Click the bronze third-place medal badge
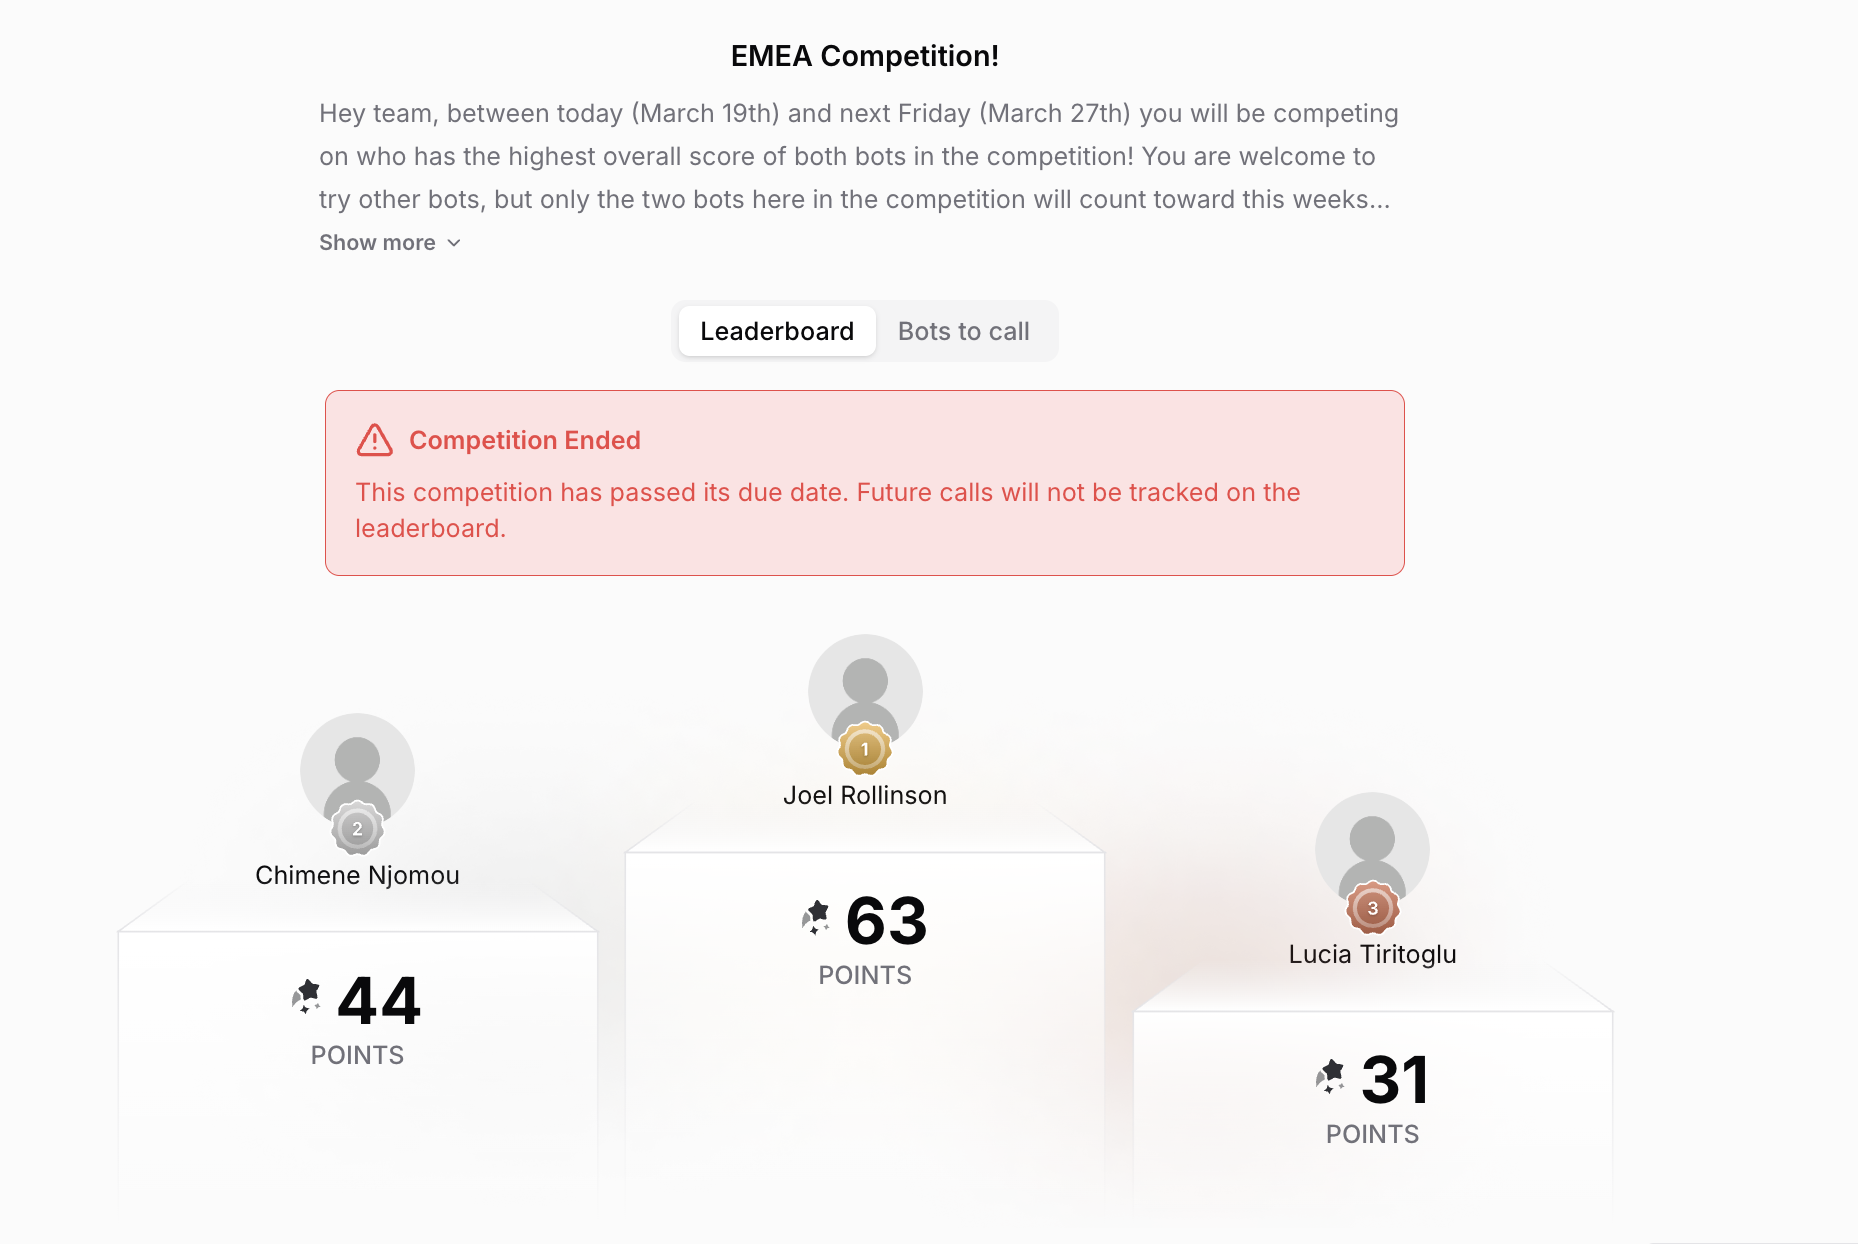The image size is (1858, 1244). pyautogui.click(x=1372, y=908)
